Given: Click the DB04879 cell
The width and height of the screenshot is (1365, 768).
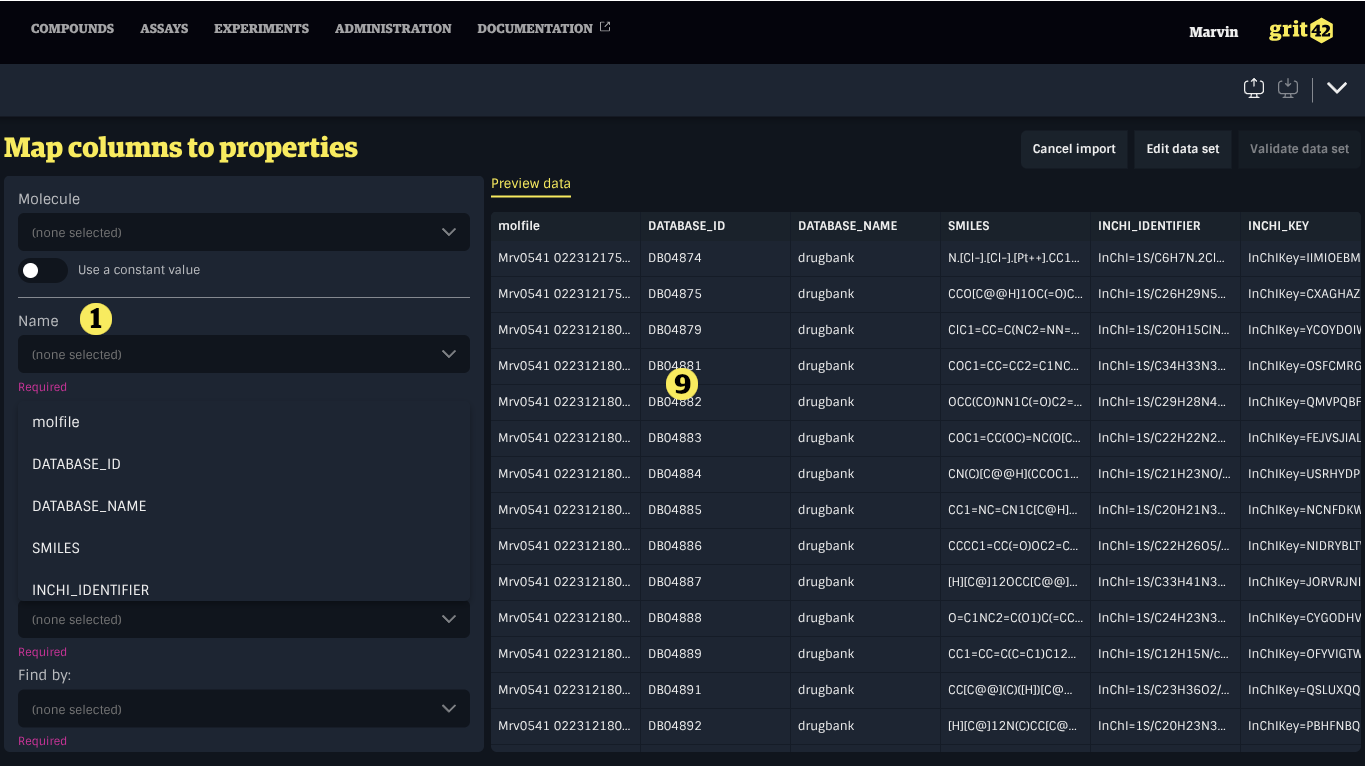Looking at the screenshot, I should 715,330.
